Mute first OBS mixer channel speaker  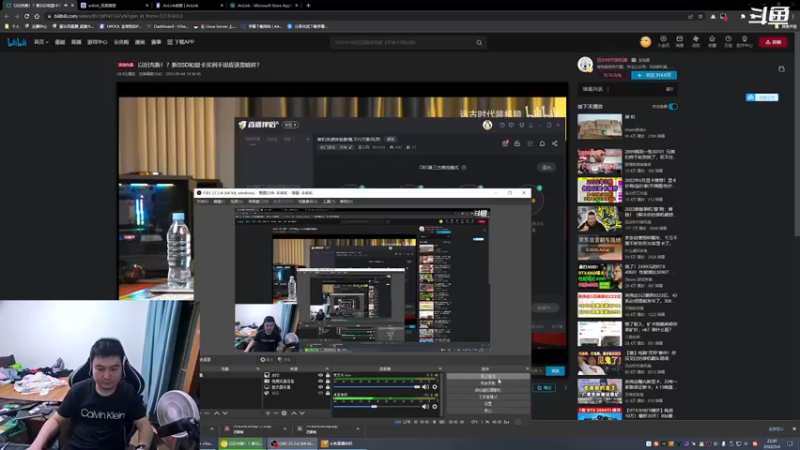(x=426, y=387)
